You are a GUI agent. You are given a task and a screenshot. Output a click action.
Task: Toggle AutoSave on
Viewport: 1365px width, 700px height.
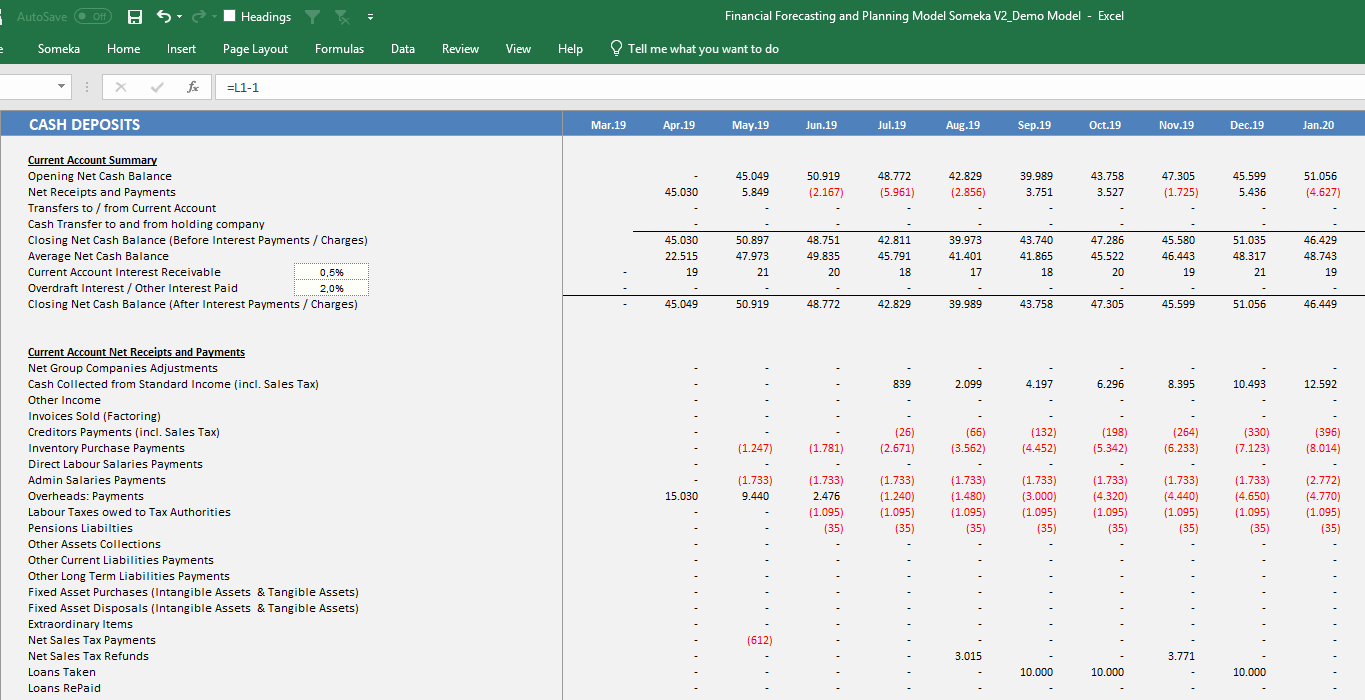point(91,16)
